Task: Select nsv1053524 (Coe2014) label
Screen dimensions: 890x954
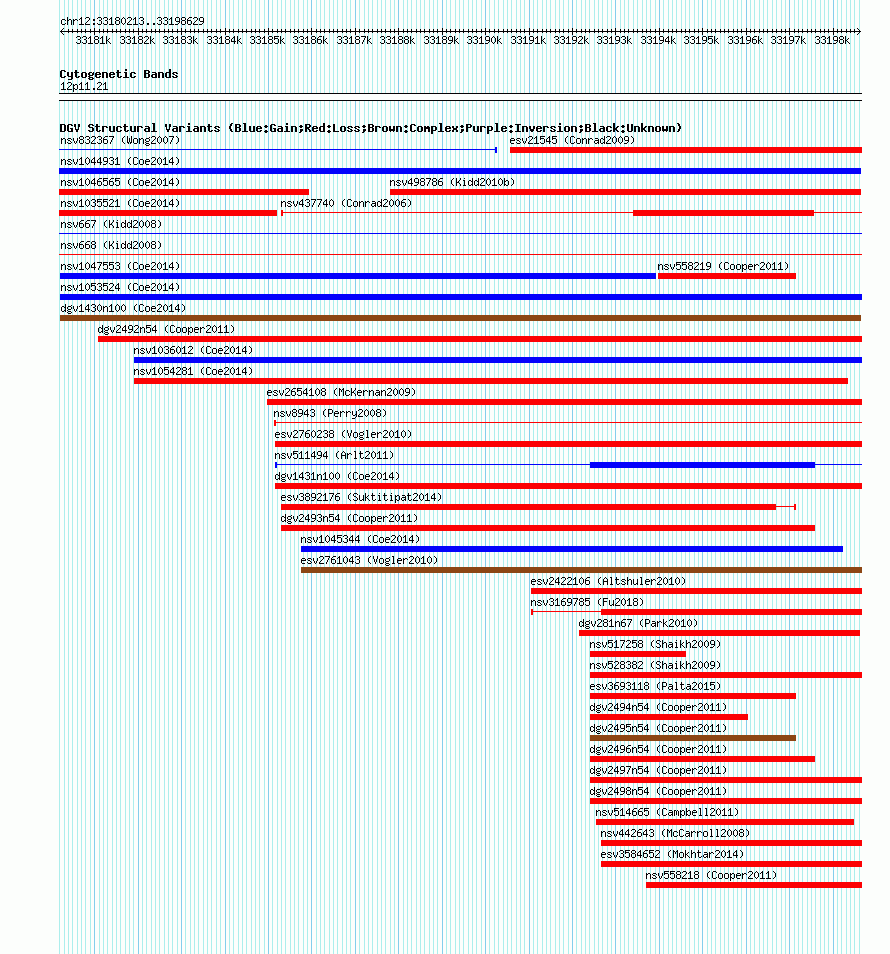Action: tap(120, 287)
